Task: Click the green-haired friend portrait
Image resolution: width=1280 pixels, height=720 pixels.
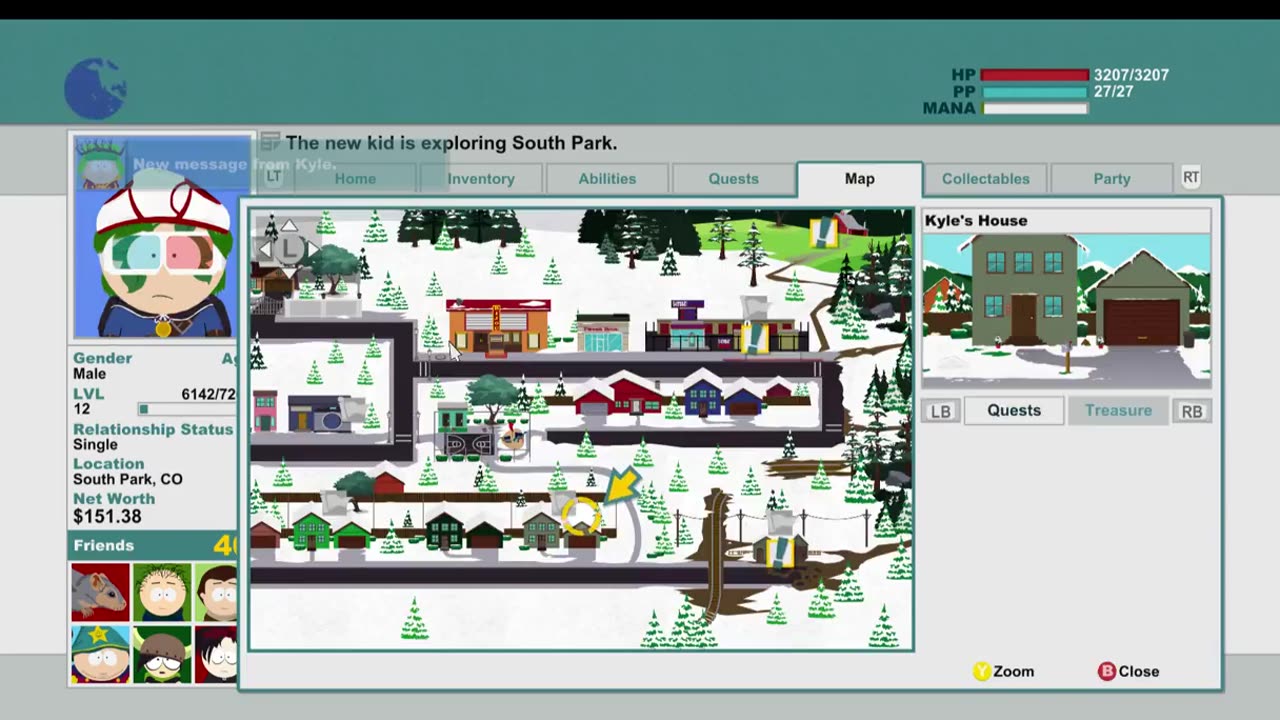Action: pyautogui.click(x=162, y=592)
